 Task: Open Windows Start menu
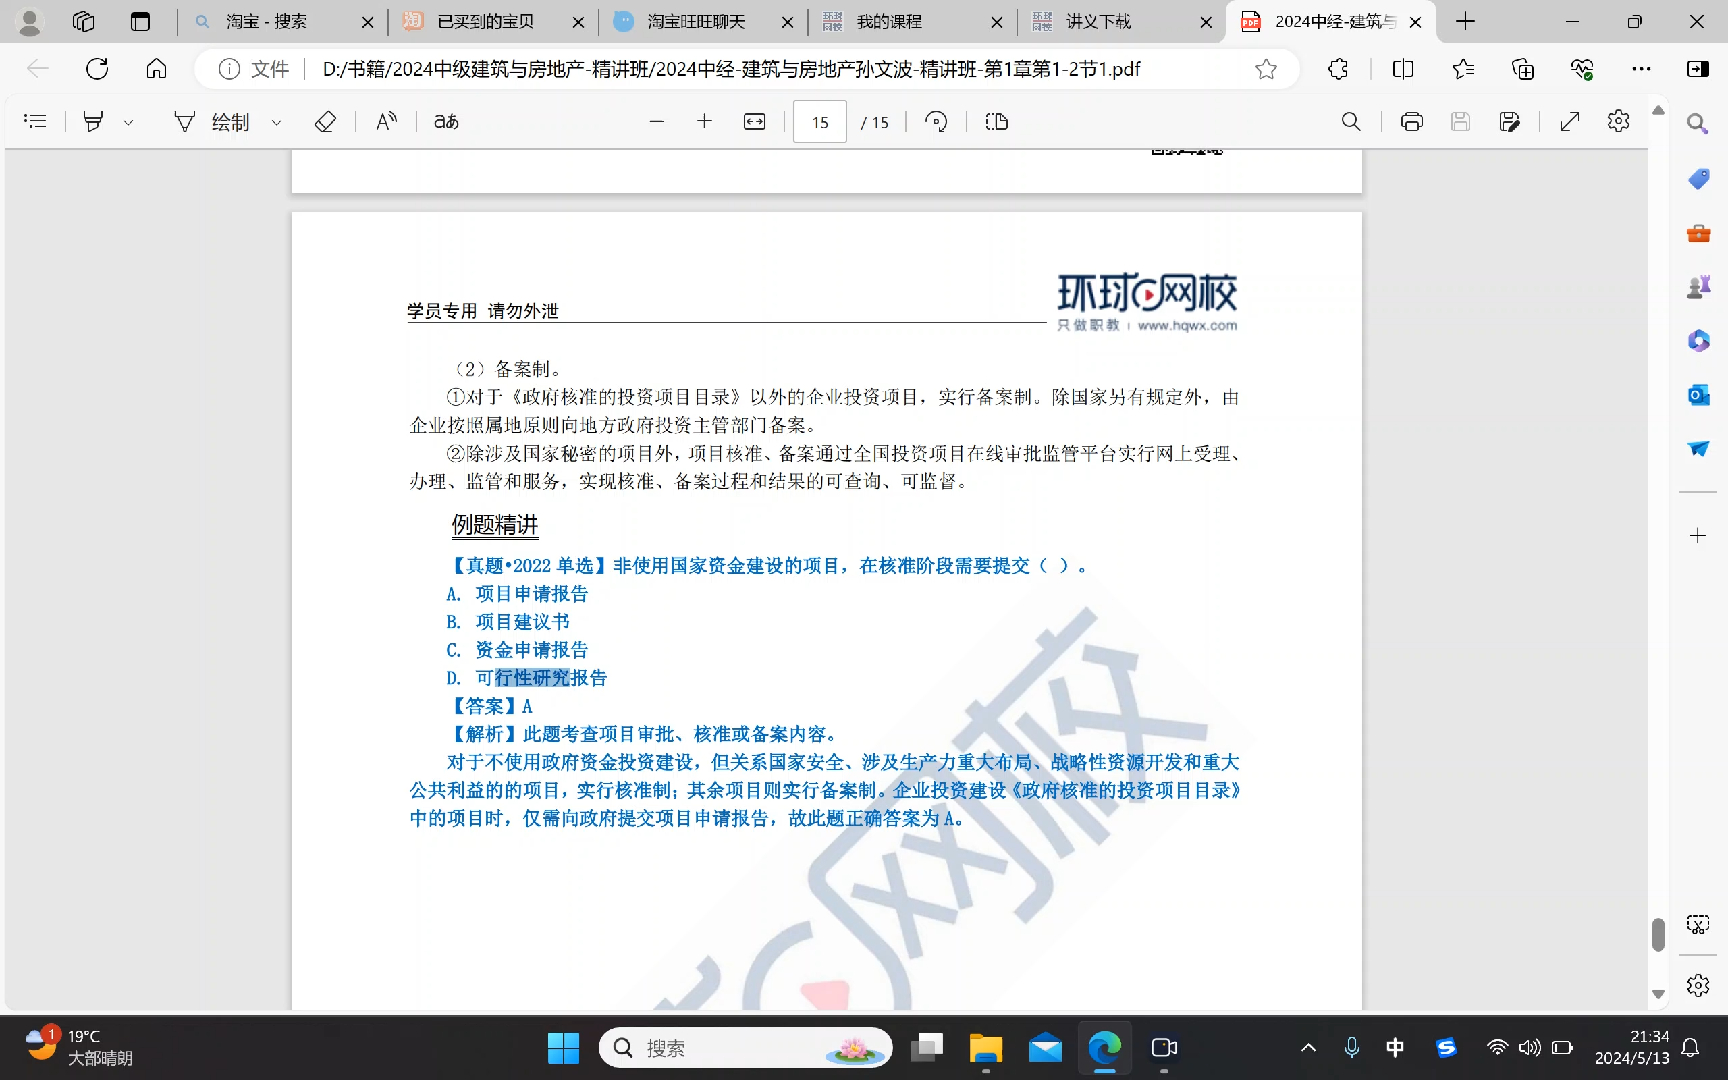click(x=563, y=1048)
